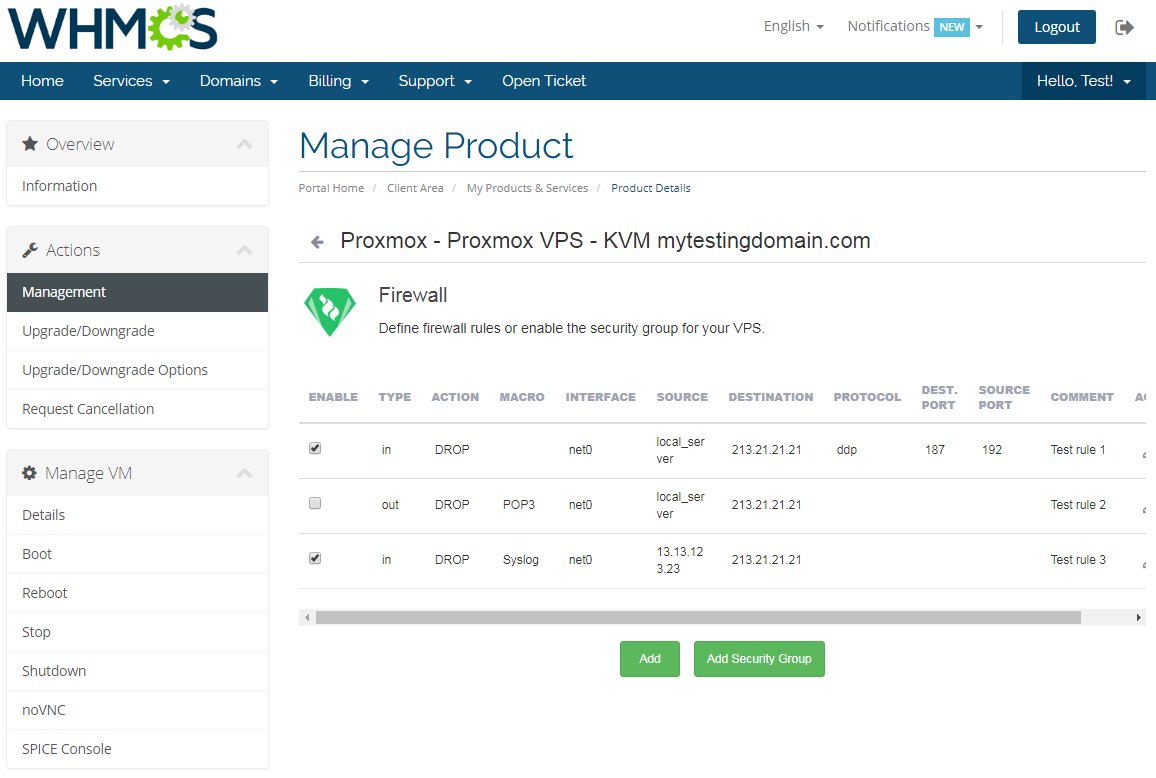
Task: Disable the Test rule 1 checkbox
Action: (x=315, y=448)
